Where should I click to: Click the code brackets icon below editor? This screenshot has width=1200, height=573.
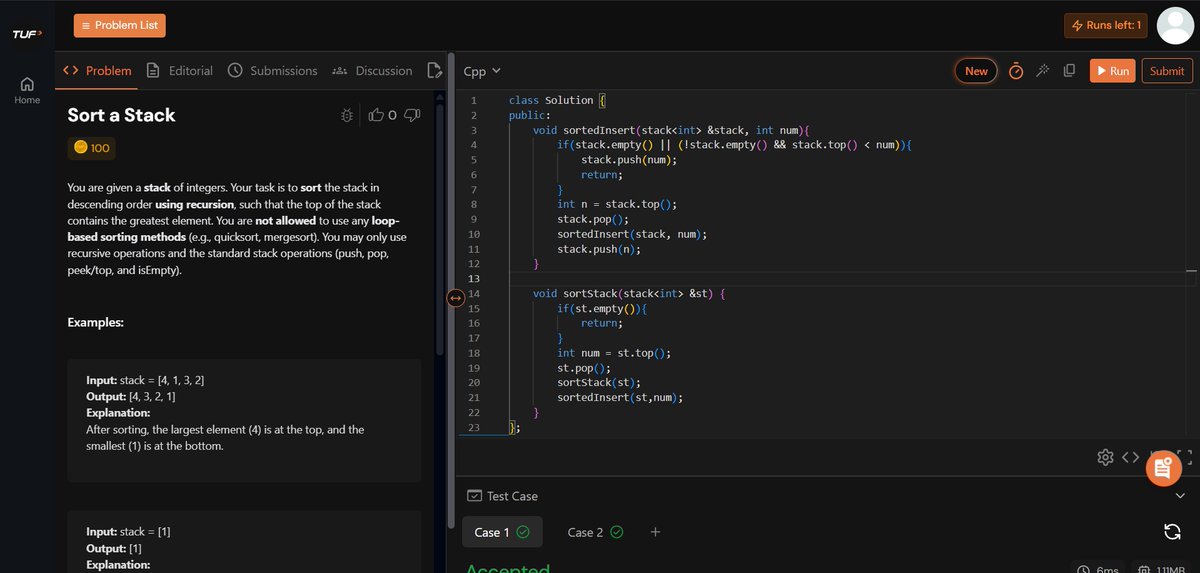point(1130,457)
